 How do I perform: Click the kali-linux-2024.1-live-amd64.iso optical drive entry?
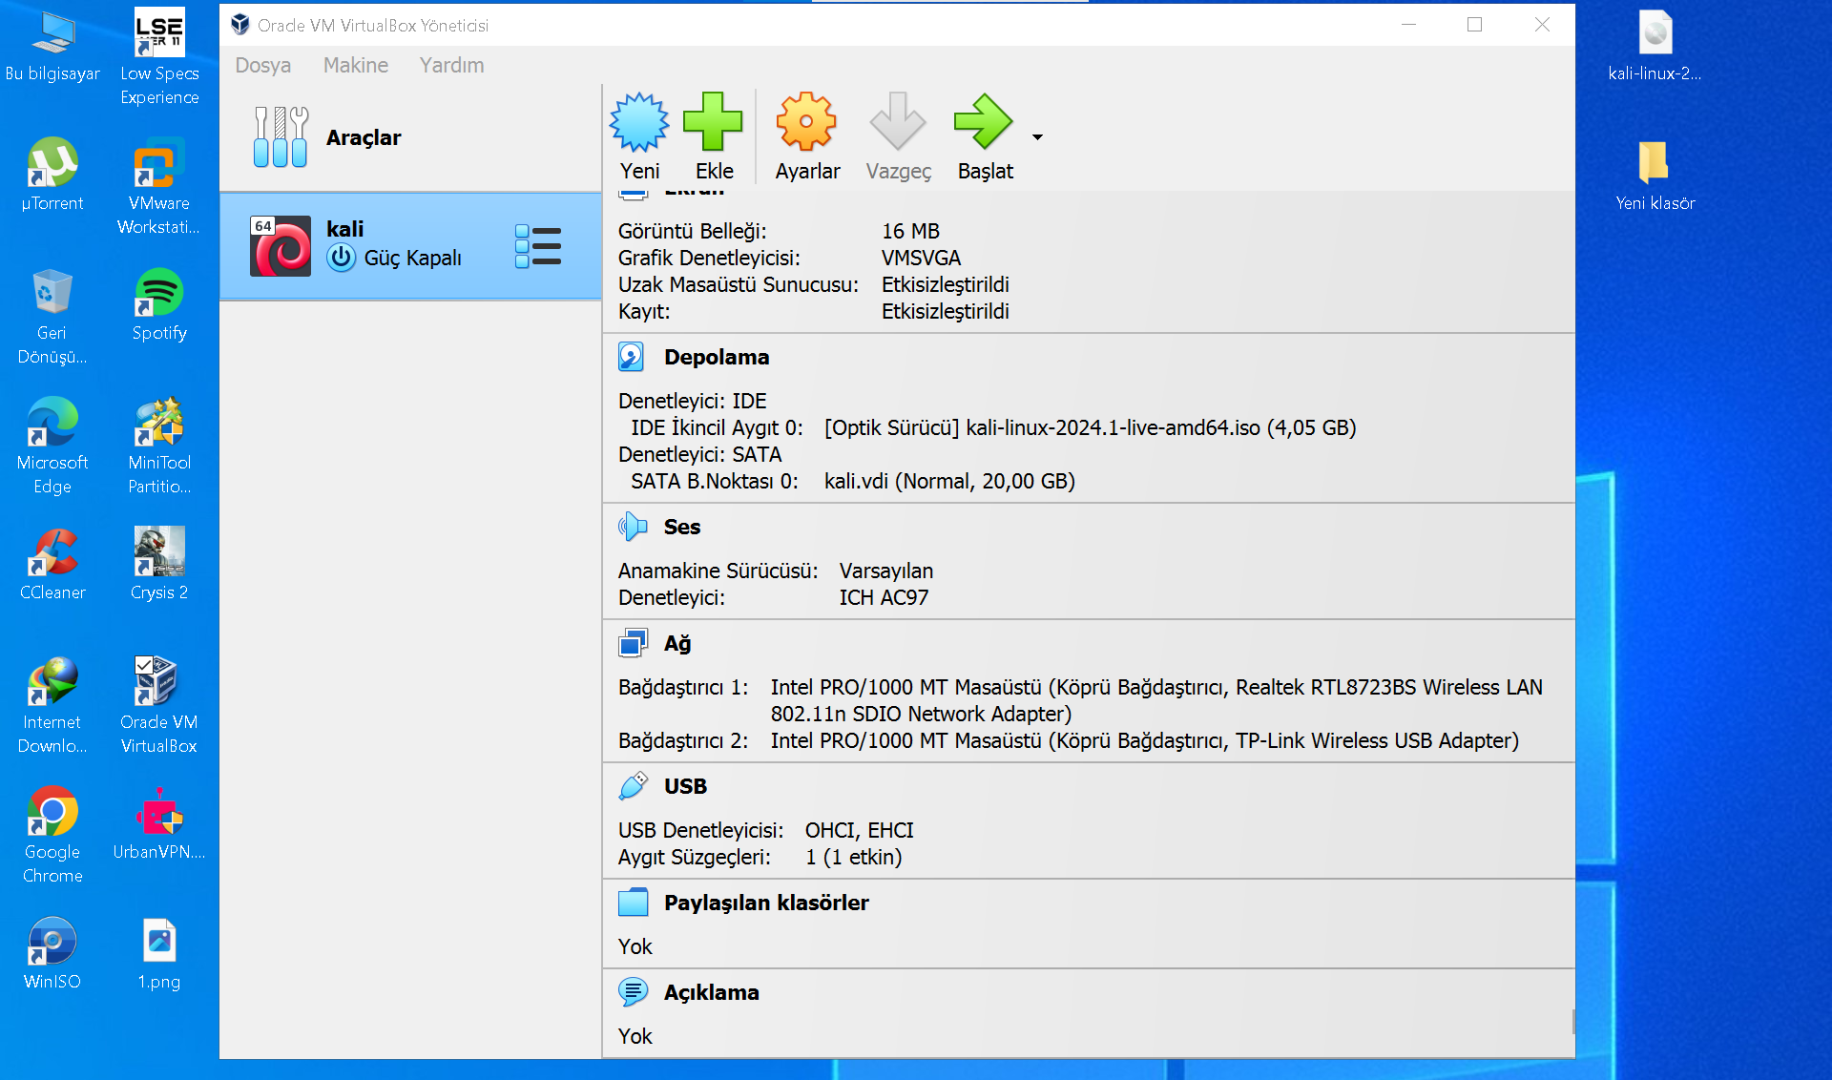click(x=1090, y=428)
